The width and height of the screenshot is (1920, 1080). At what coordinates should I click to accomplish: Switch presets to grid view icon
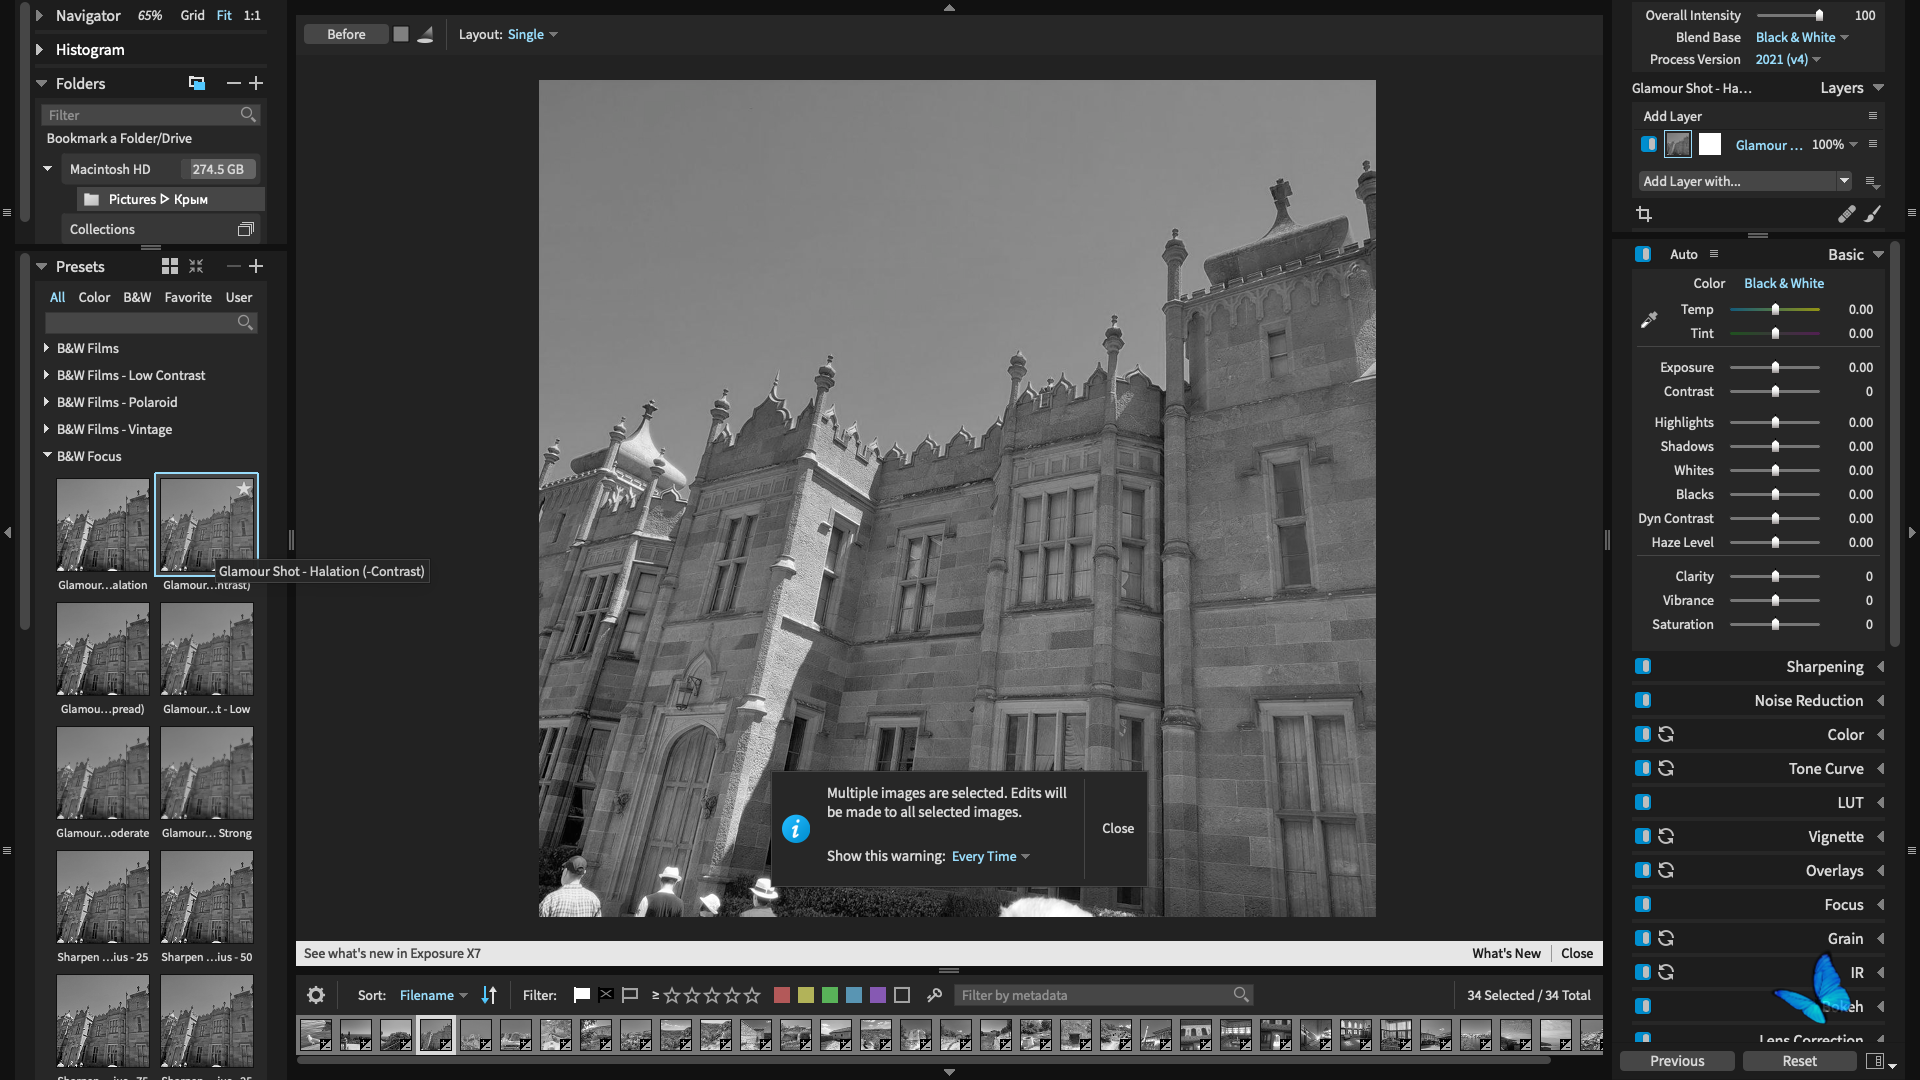[170, 266]
